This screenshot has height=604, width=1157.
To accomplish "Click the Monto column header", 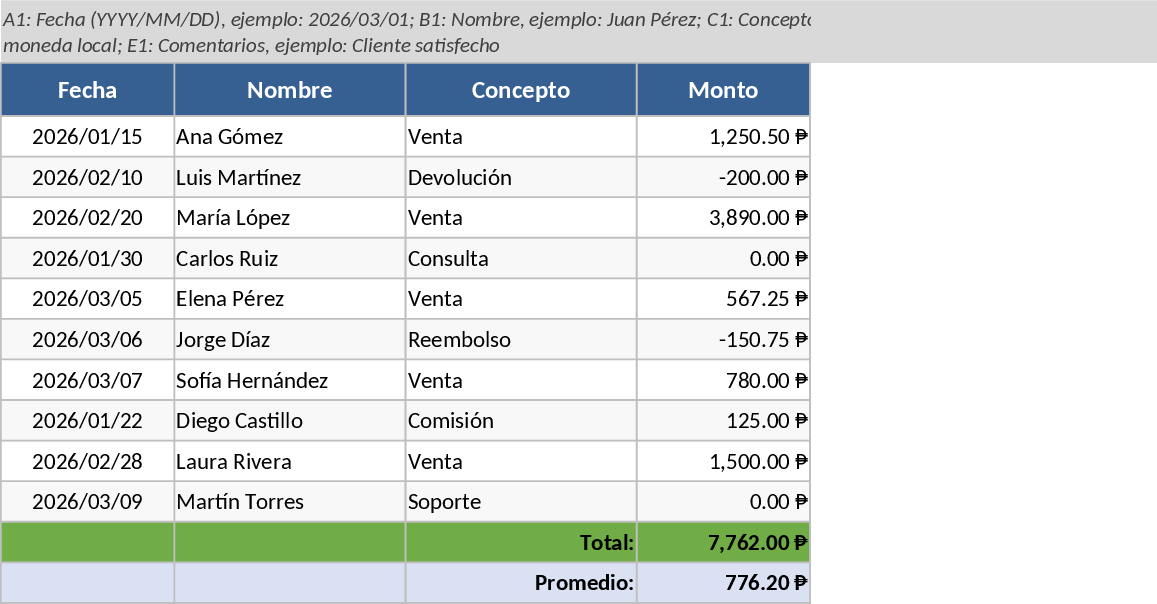I will [722, 90].
